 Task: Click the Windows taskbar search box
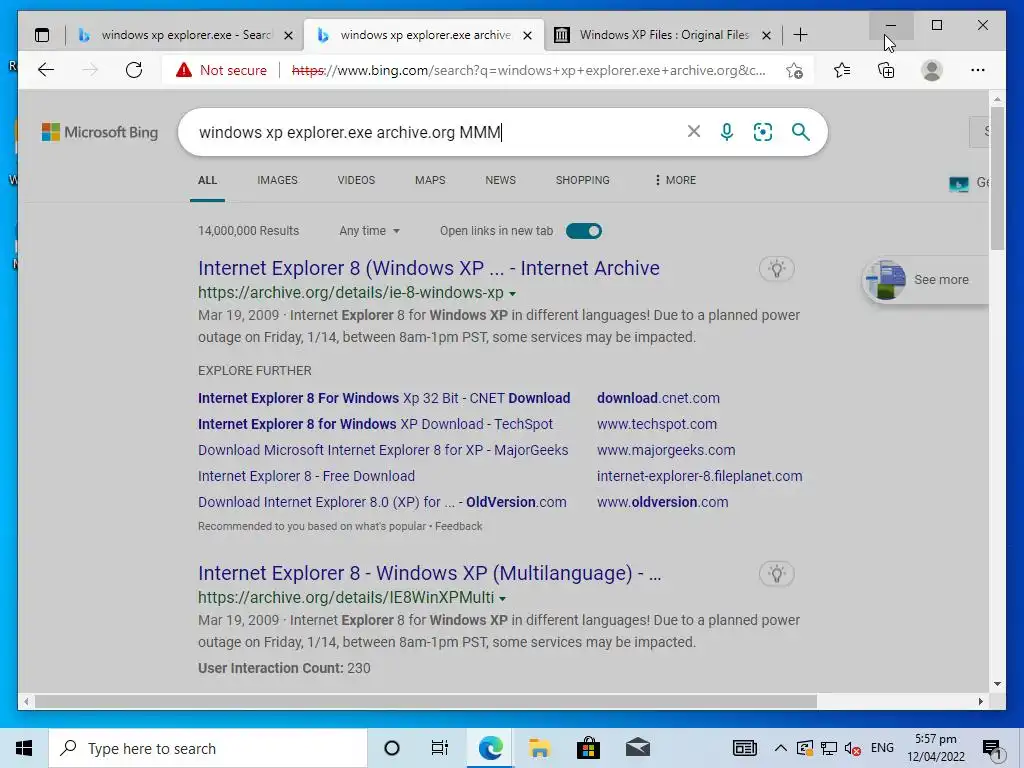[x=208, y=748]
